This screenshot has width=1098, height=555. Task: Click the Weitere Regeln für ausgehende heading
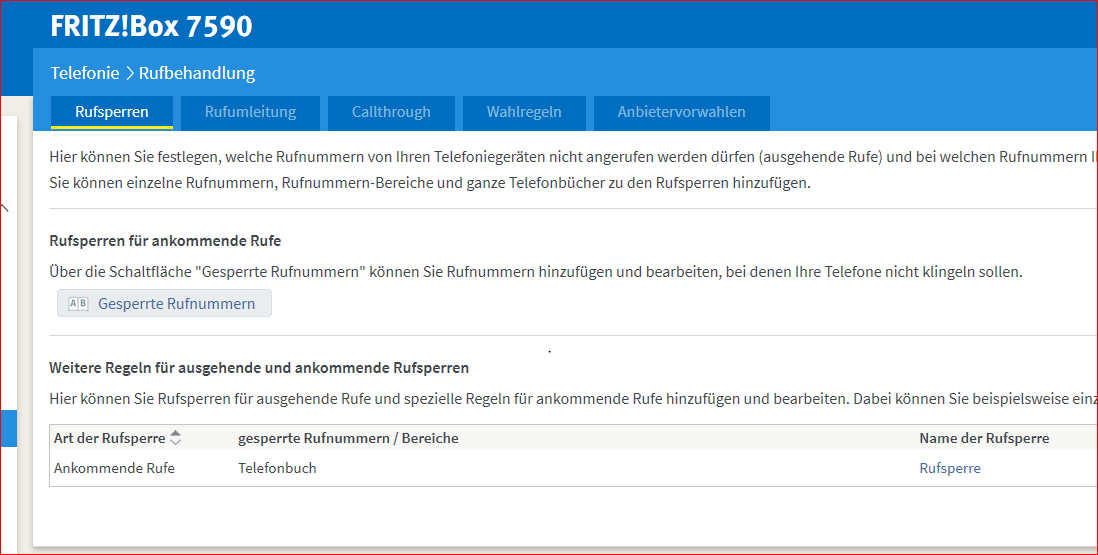point(259,368)
